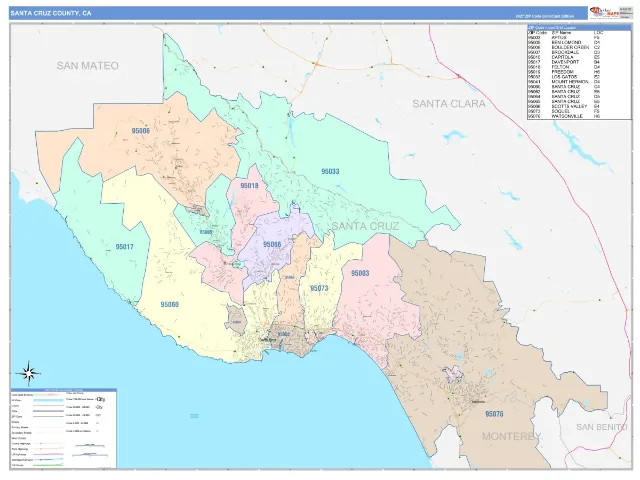640x480 pixels.
Task: Select the FREEDOM row in ZIP index
Action: 579,72
